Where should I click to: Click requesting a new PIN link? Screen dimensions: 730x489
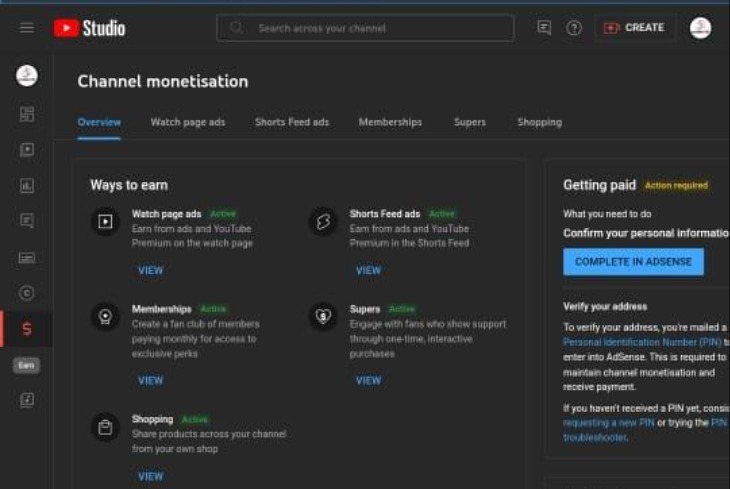[609, 423]
